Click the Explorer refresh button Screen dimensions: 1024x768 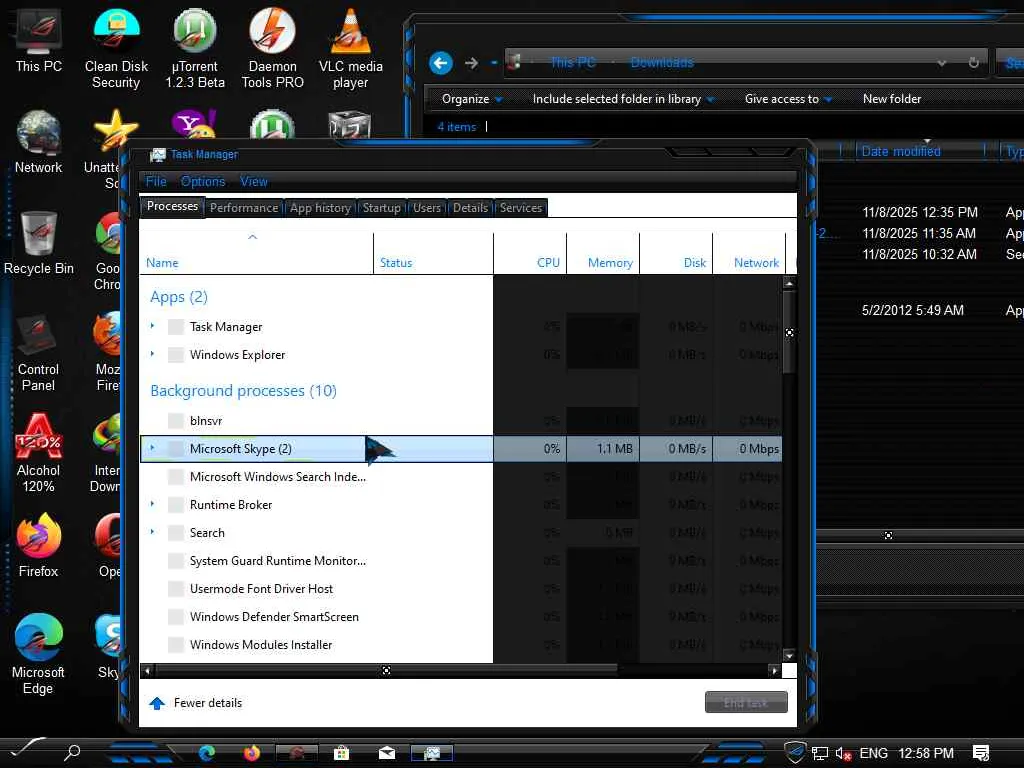pyautogui.click(x=973, y=63)
